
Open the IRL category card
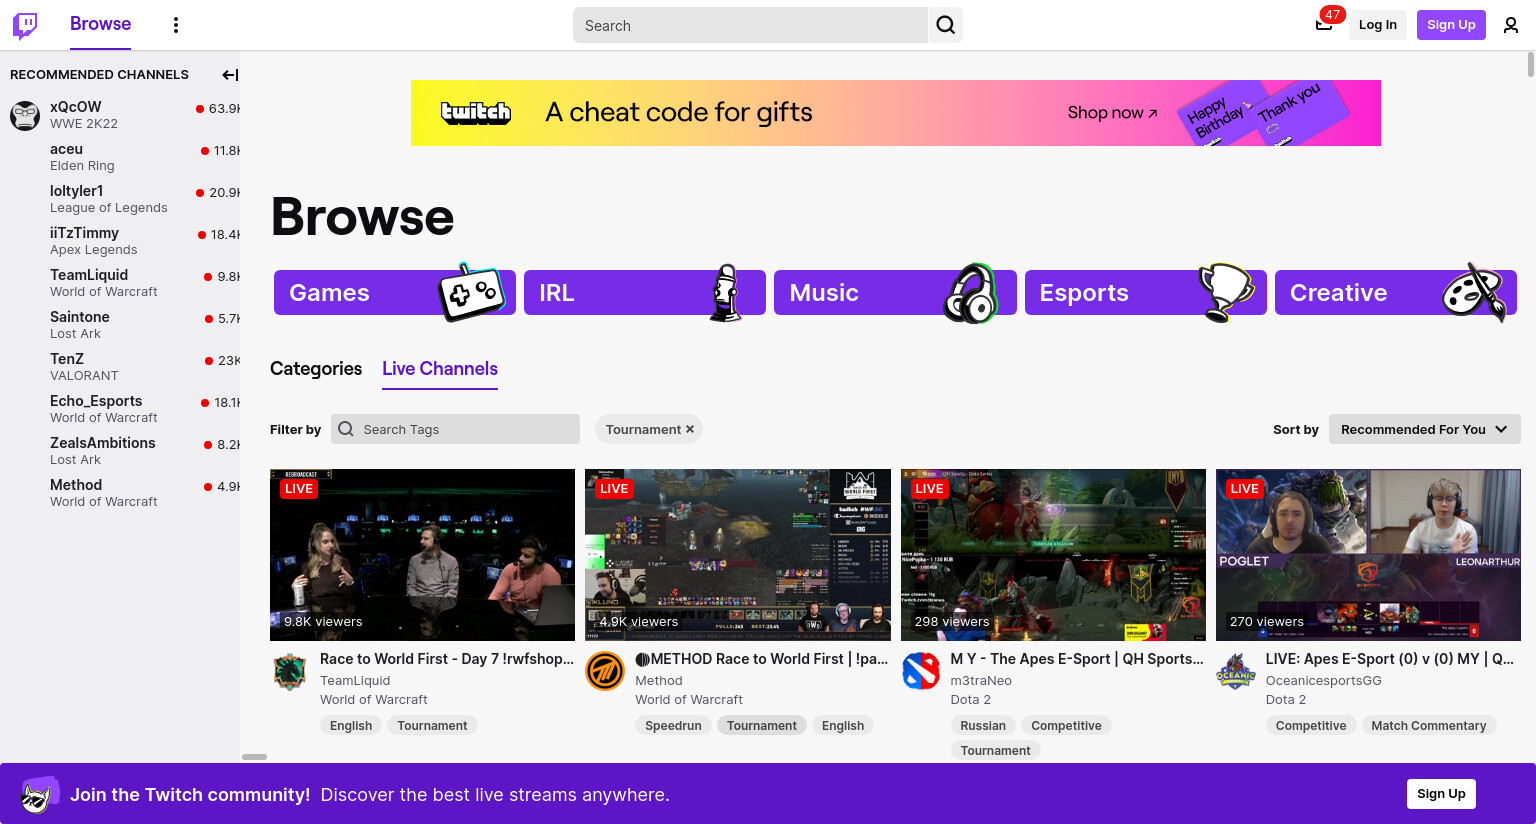point(645,293)
